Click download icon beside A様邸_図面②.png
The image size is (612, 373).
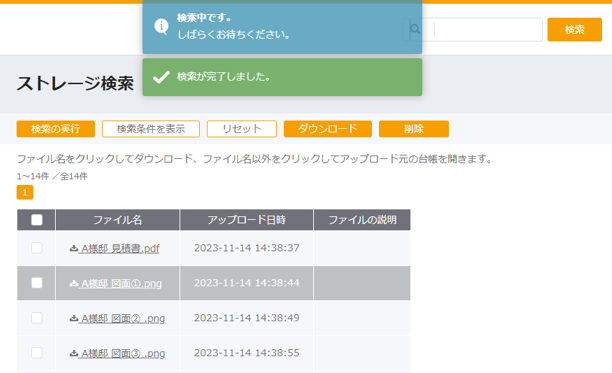coord(74,318)
